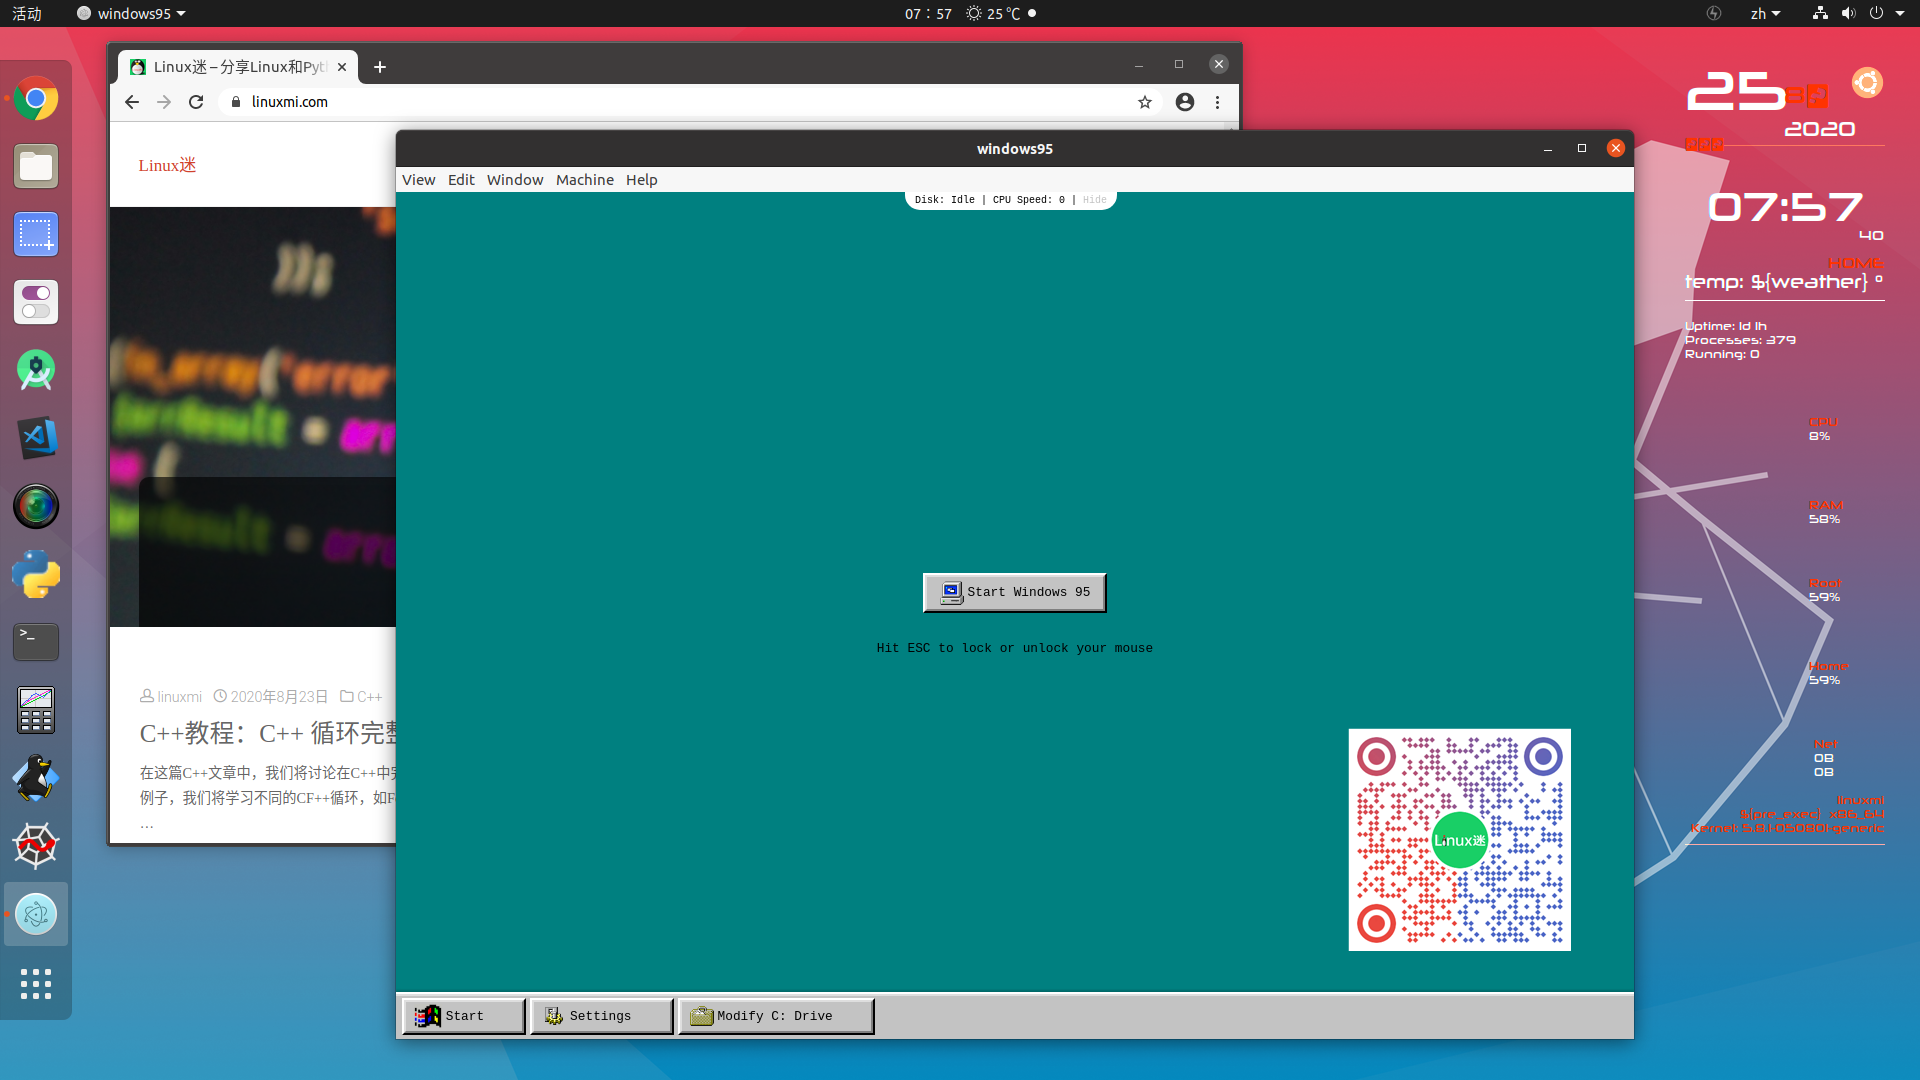The width and height of the screenshot is (1920, 1080).
Task: Open Google Chrome from the dock
Action: pyautogui.click(x=36, y=99)
